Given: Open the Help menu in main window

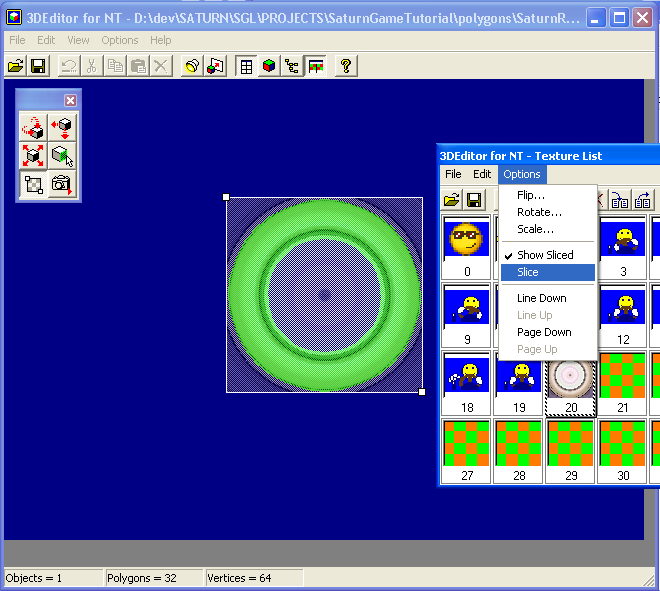Looking at the screenshot, I should 160,40.
